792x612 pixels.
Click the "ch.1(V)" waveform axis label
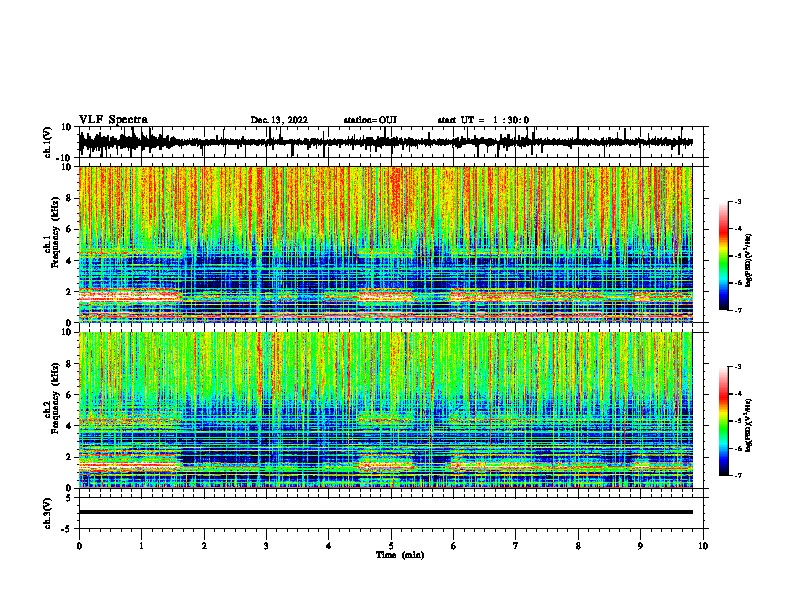(x=48, y=142)
